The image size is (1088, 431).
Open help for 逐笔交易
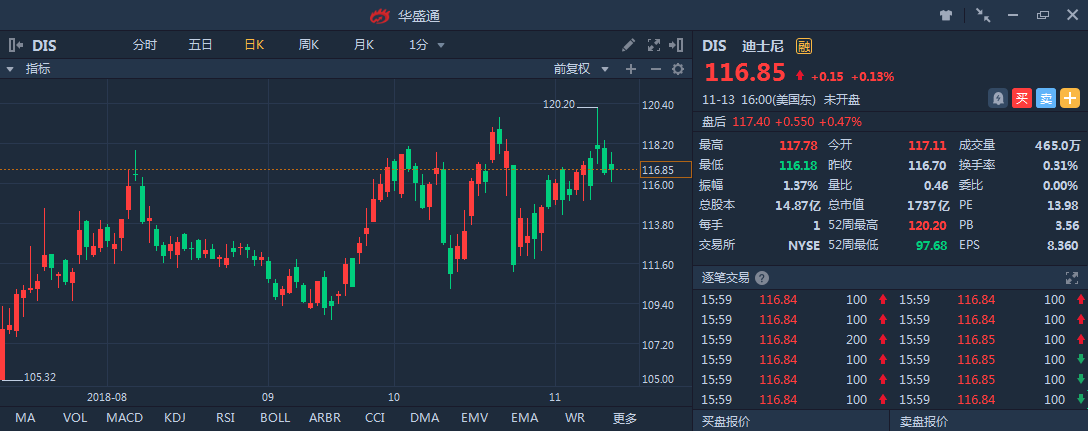(x=762, y=278)
